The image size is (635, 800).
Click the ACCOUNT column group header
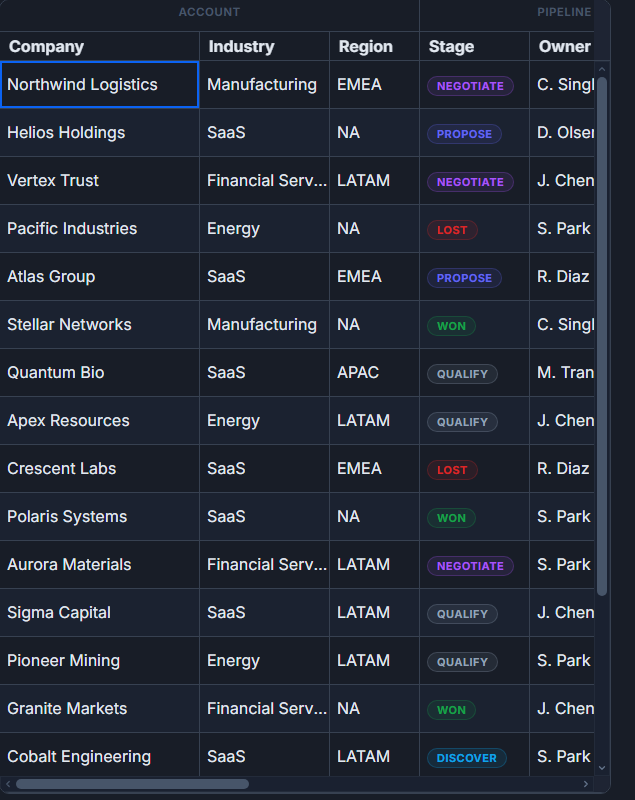pyautogui.click(x=209, y=12)
